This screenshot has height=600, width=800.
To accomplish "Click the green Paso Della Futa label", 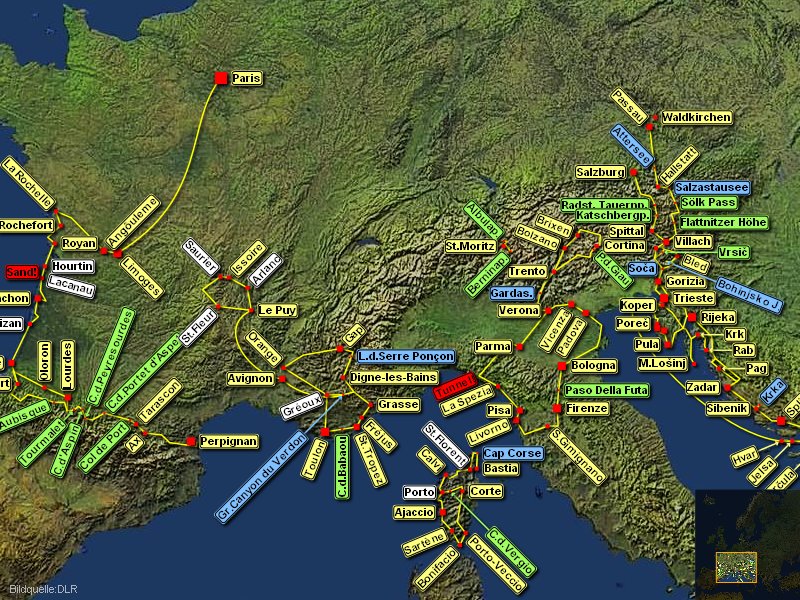I will pyautogui.click(x=606, y=389).
